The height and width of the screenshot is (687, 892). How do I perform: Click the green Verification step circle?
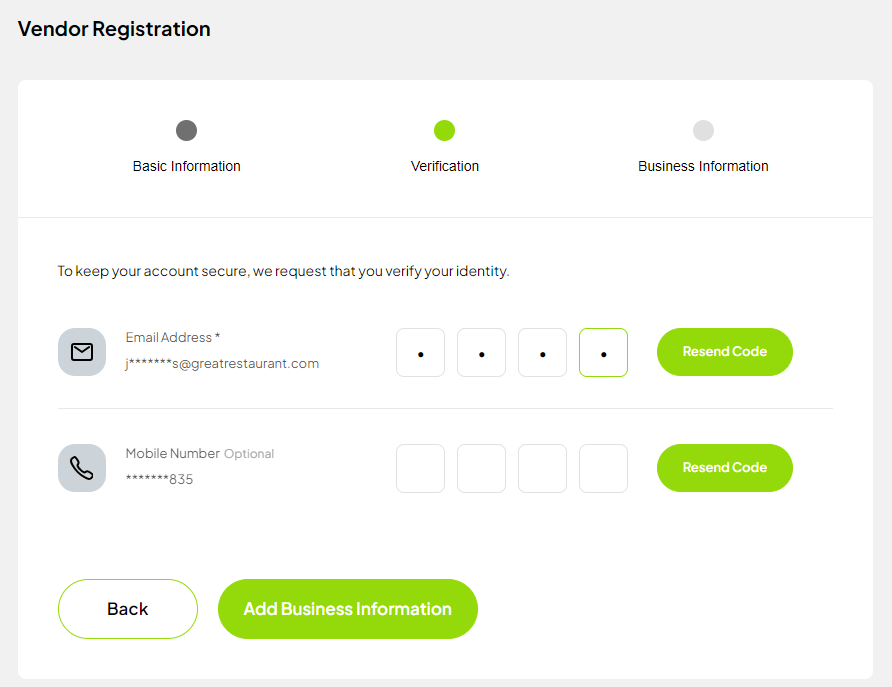point(445,130)
